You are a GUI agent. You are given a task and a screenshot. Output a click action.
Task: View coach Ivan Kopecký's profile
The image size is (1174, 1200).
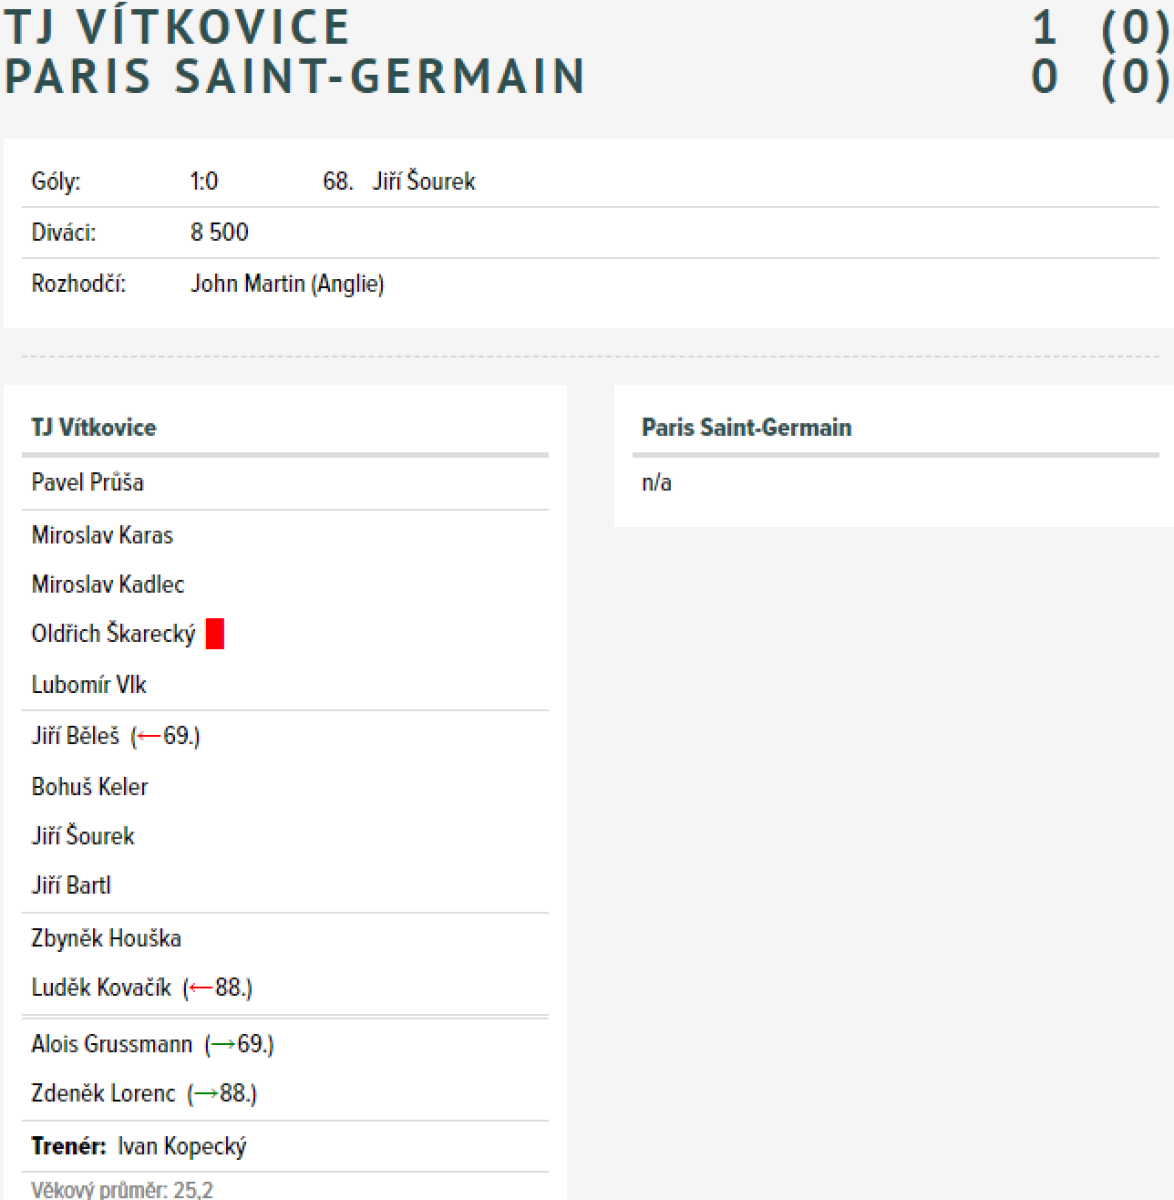click(x=182, y=1147)
